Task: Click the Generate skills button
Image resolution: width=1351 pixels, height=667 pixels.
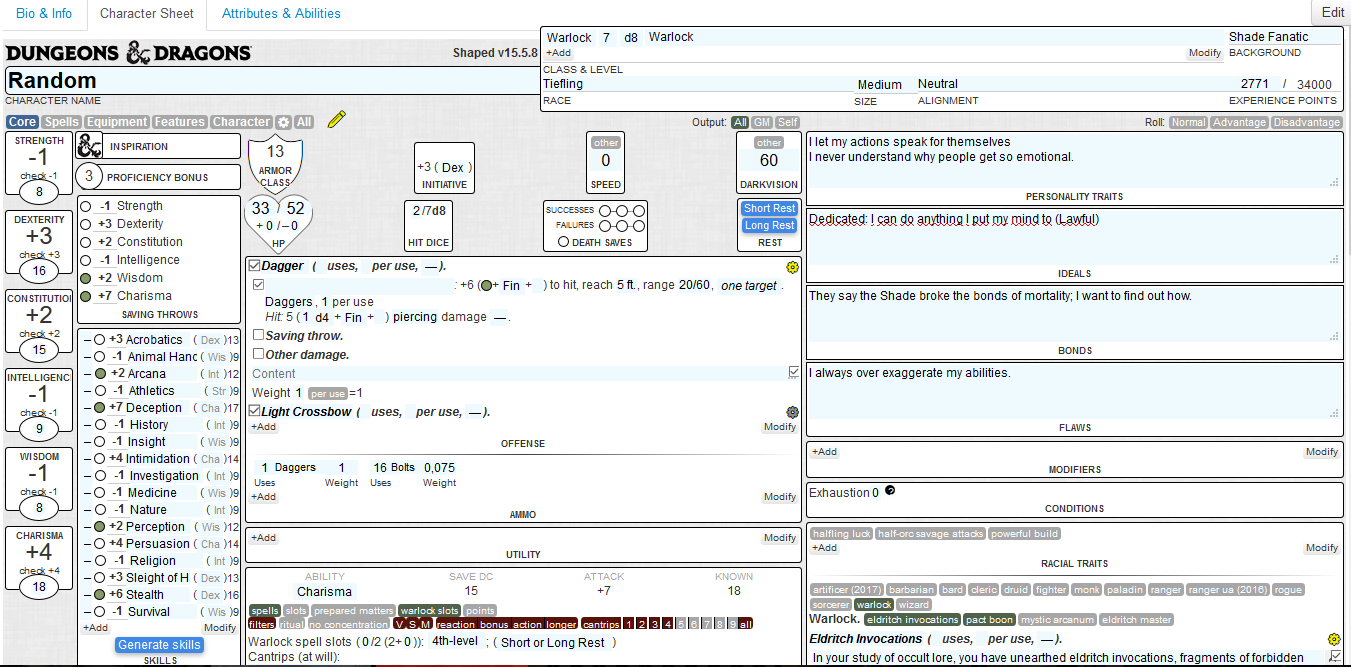Action: coord(160,645)
